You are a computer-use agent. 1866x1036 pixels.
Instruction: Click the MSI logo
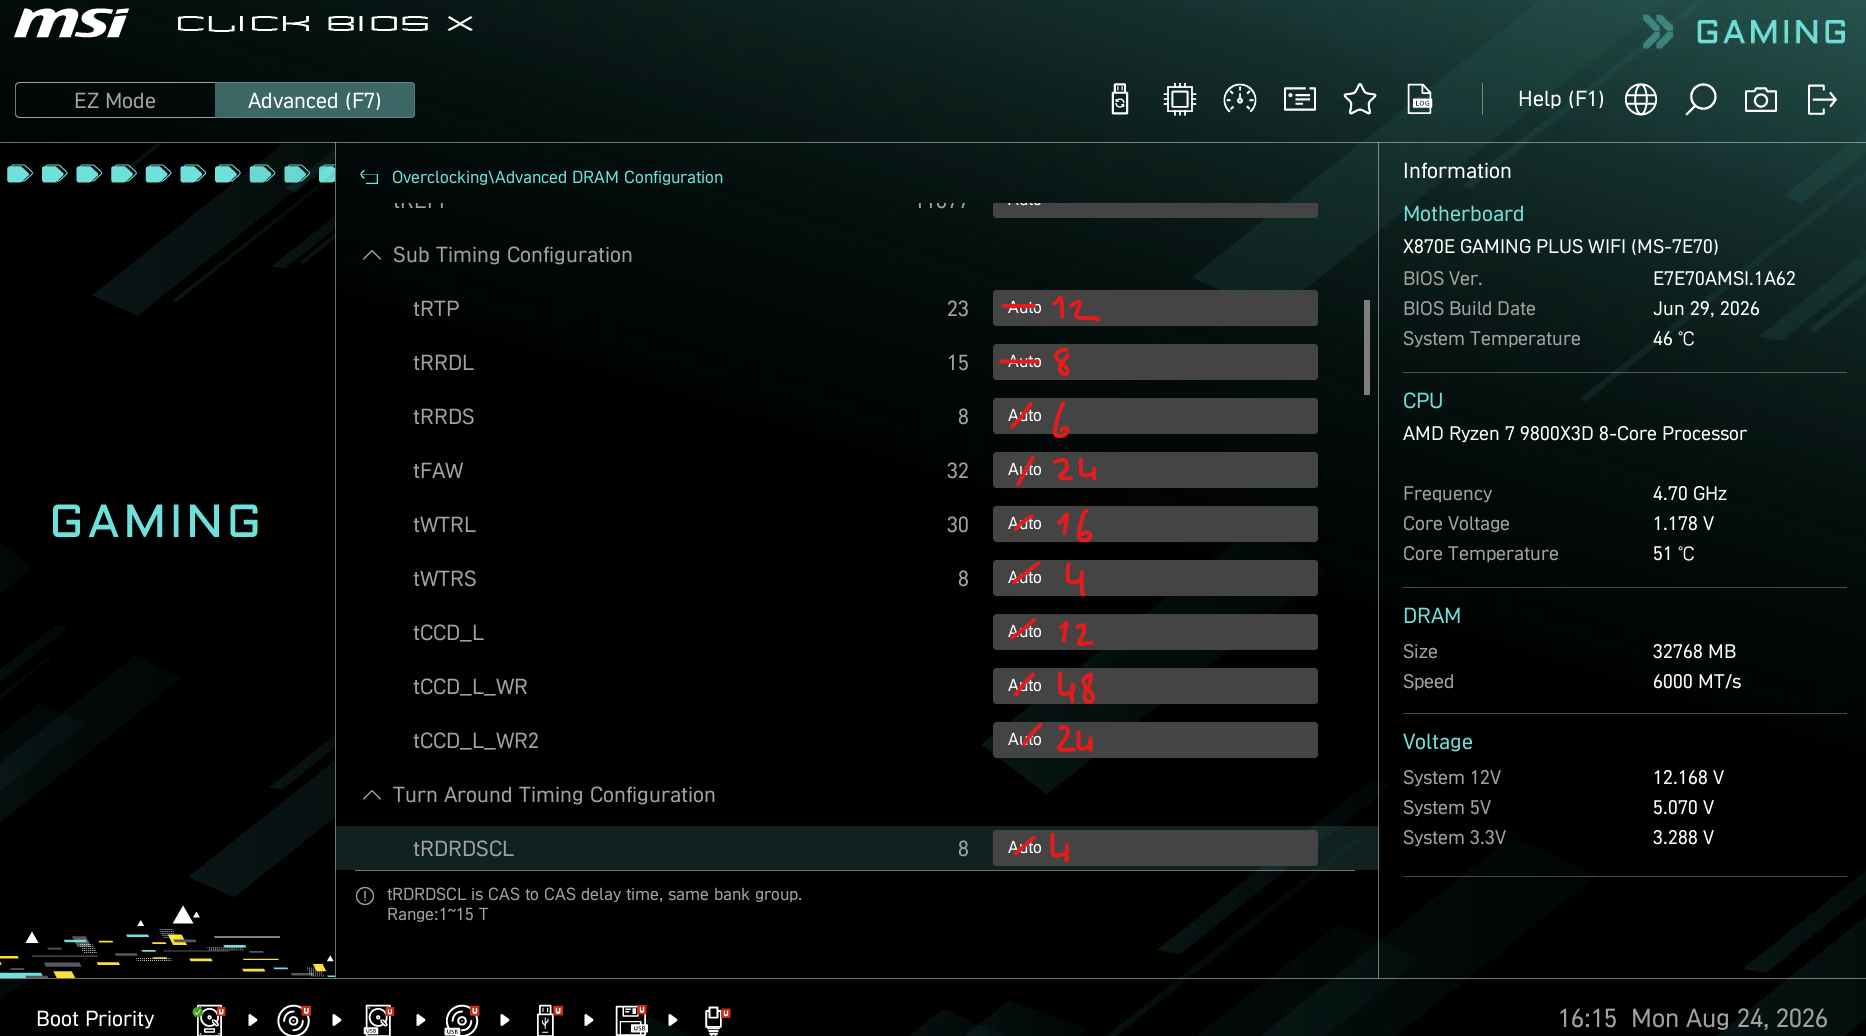71,23
